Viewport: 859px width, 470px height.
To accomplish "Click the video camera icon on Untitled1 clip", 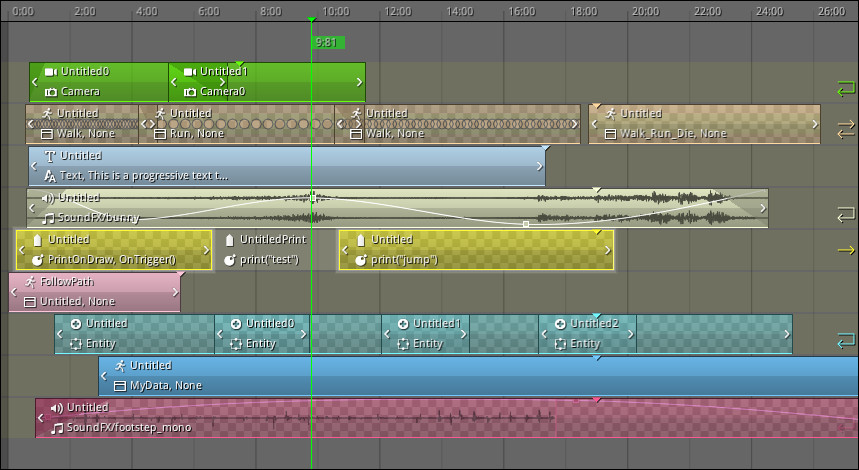I will (190, 72).
